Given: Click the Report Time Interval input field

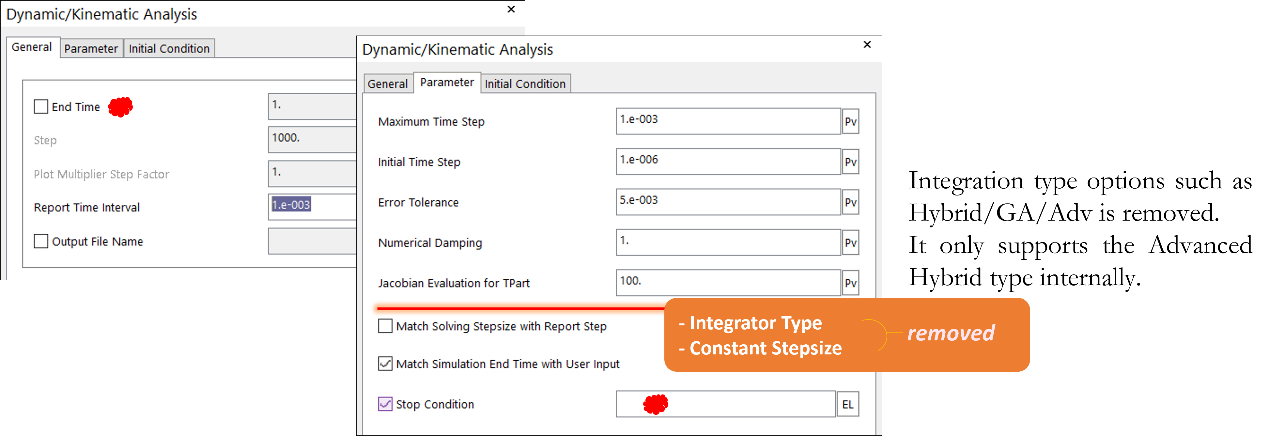Looking at the screenshot, I should [312, 207].
